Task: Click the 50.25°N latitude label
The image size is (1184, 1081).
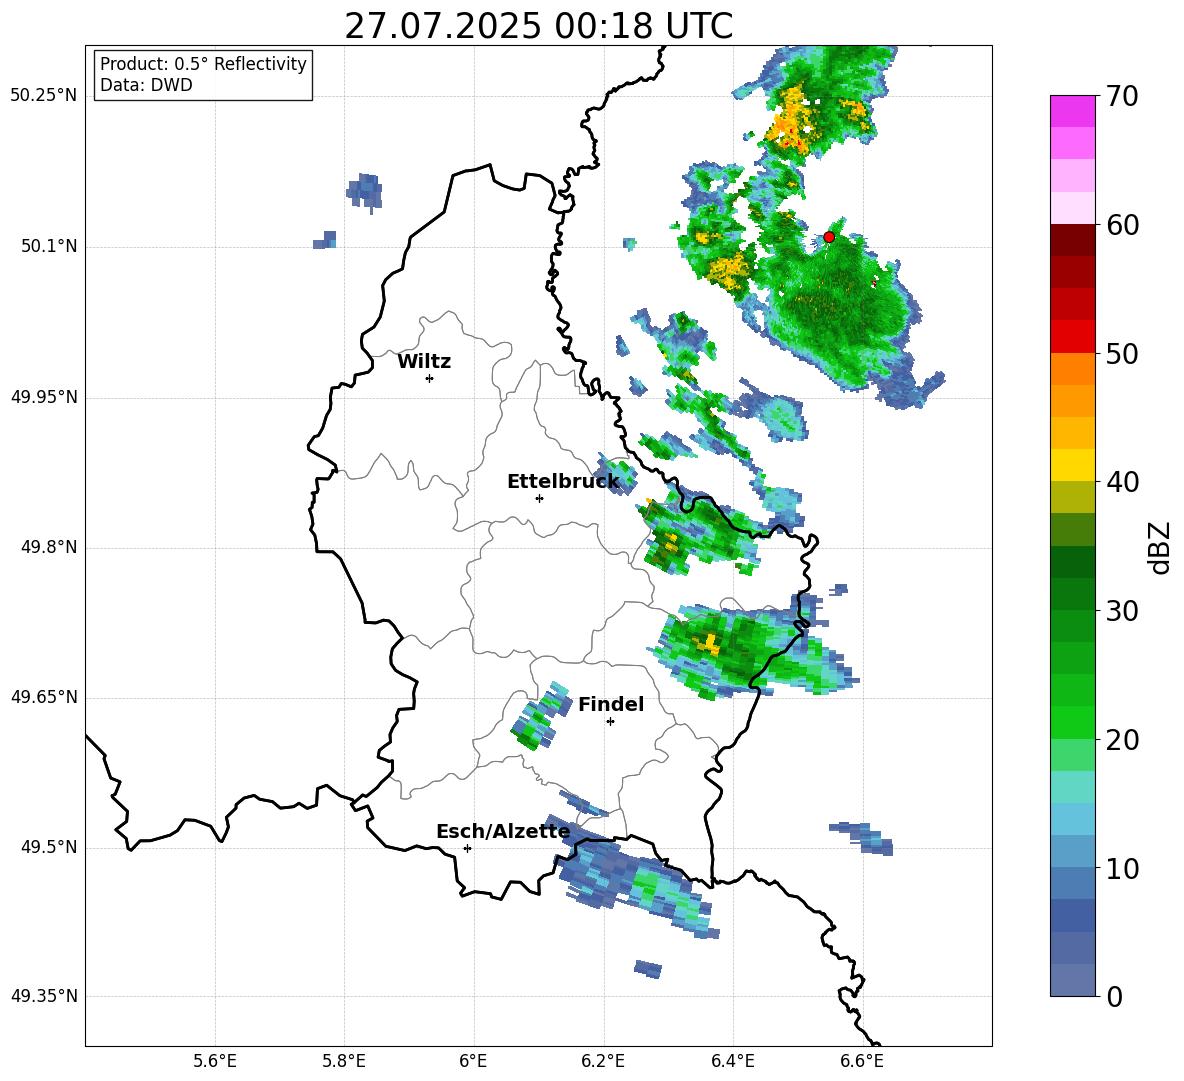Action: [44, 96]
